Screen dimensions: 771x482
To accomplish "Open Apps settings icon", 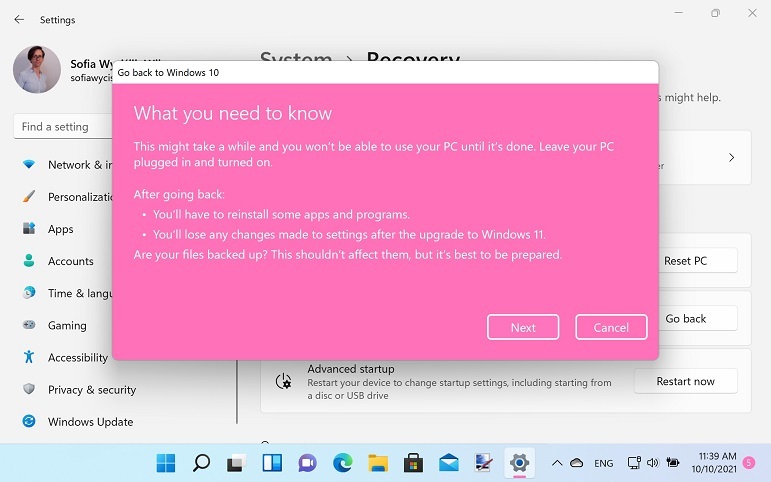I will coord(29,229).
